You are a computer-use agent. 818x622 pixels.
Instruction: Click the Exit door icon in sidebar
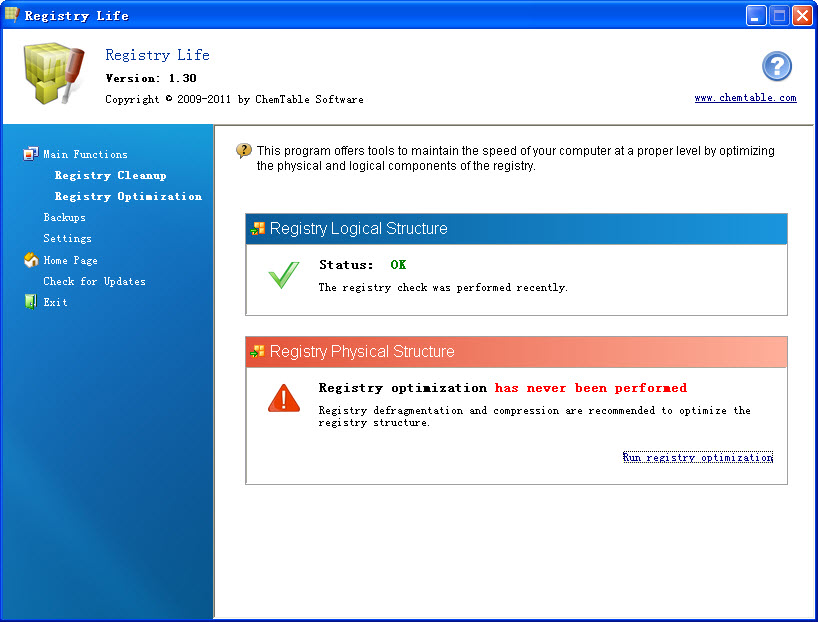pyautogui.click(x=30, y=302)
